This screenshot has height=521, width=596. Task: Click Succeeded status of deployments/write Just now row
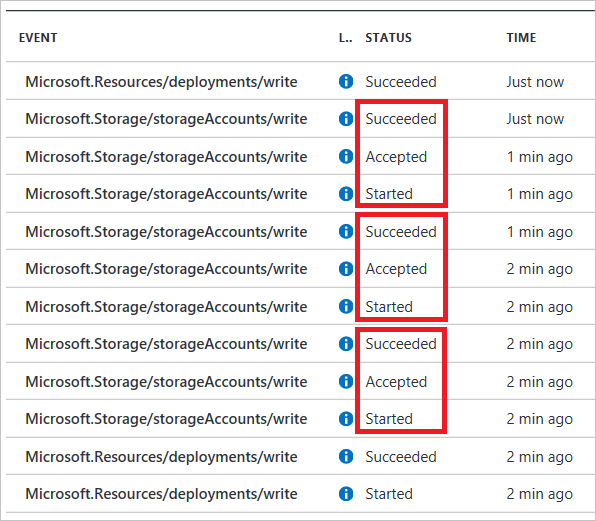click(x=401, y=82)
